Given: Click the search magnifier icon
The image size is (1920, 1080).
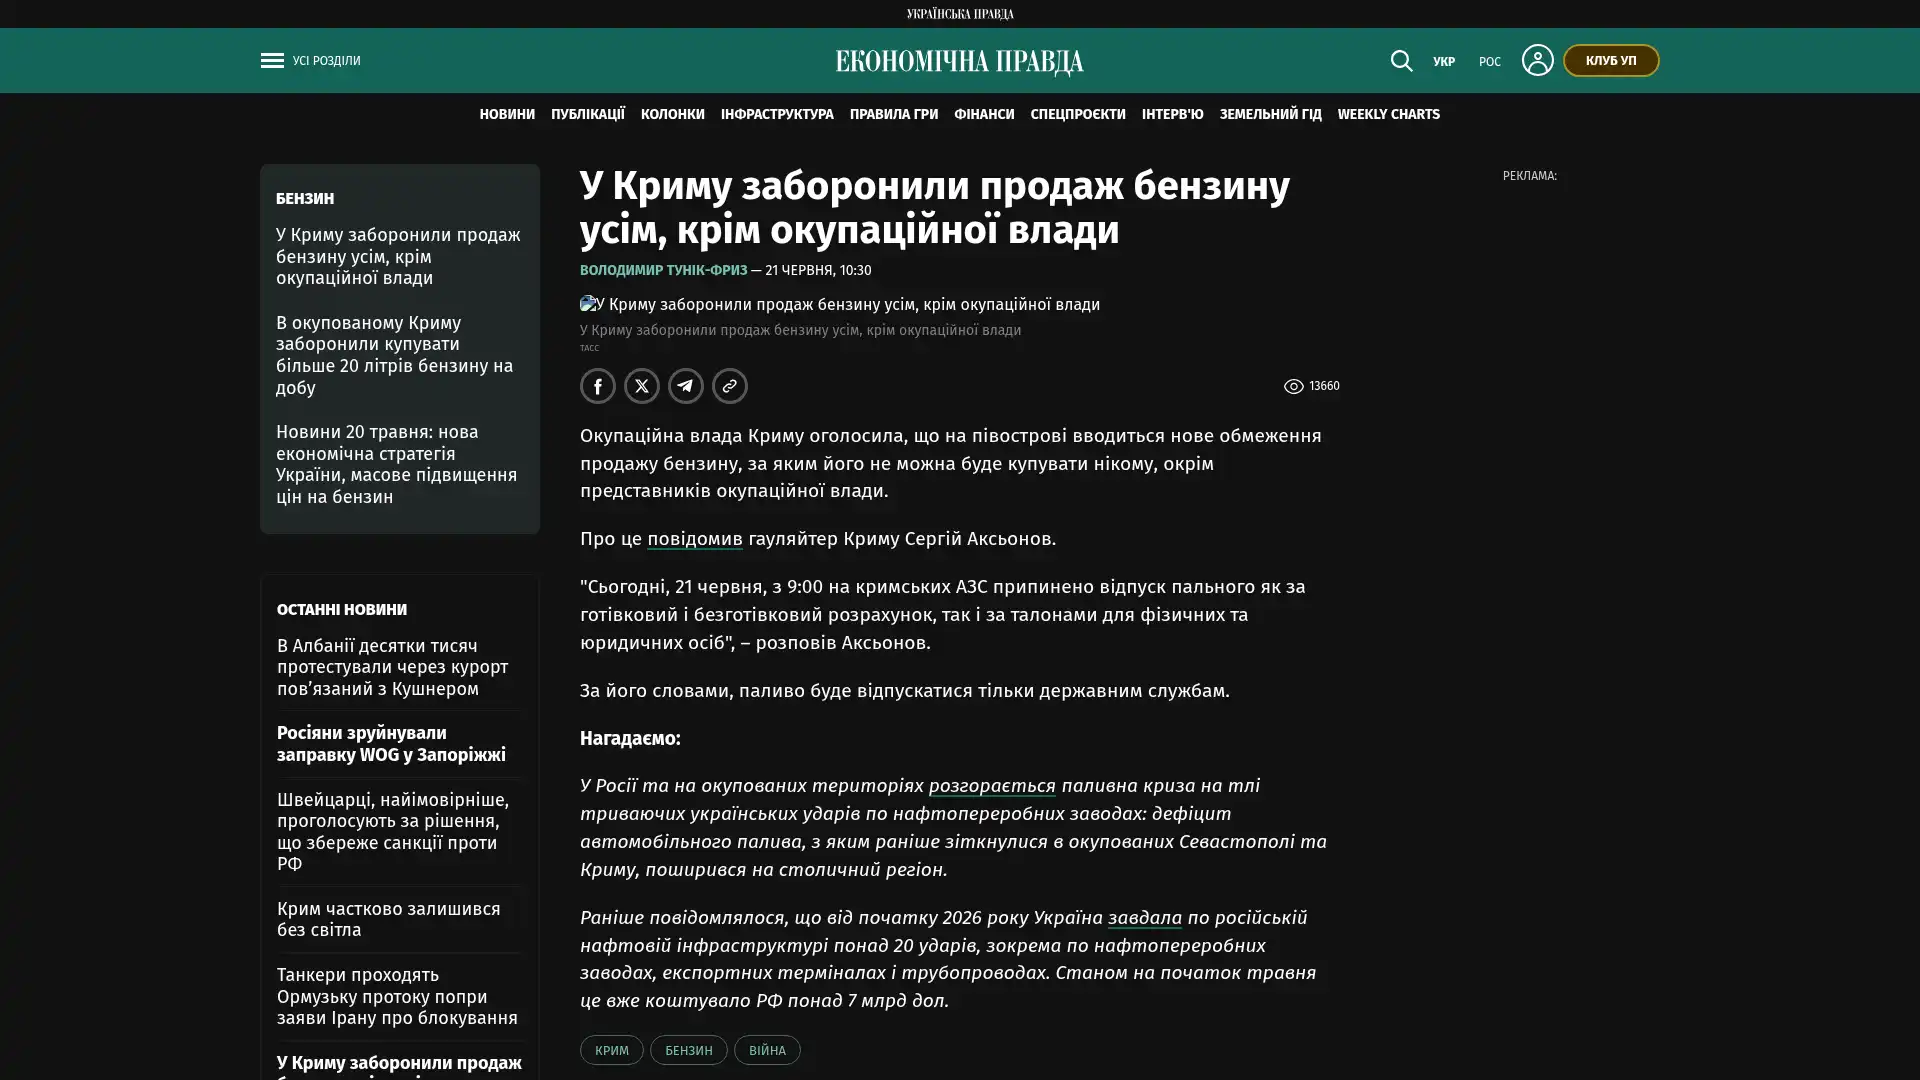Looking at the screenshot, I should tap(1401, 61).
